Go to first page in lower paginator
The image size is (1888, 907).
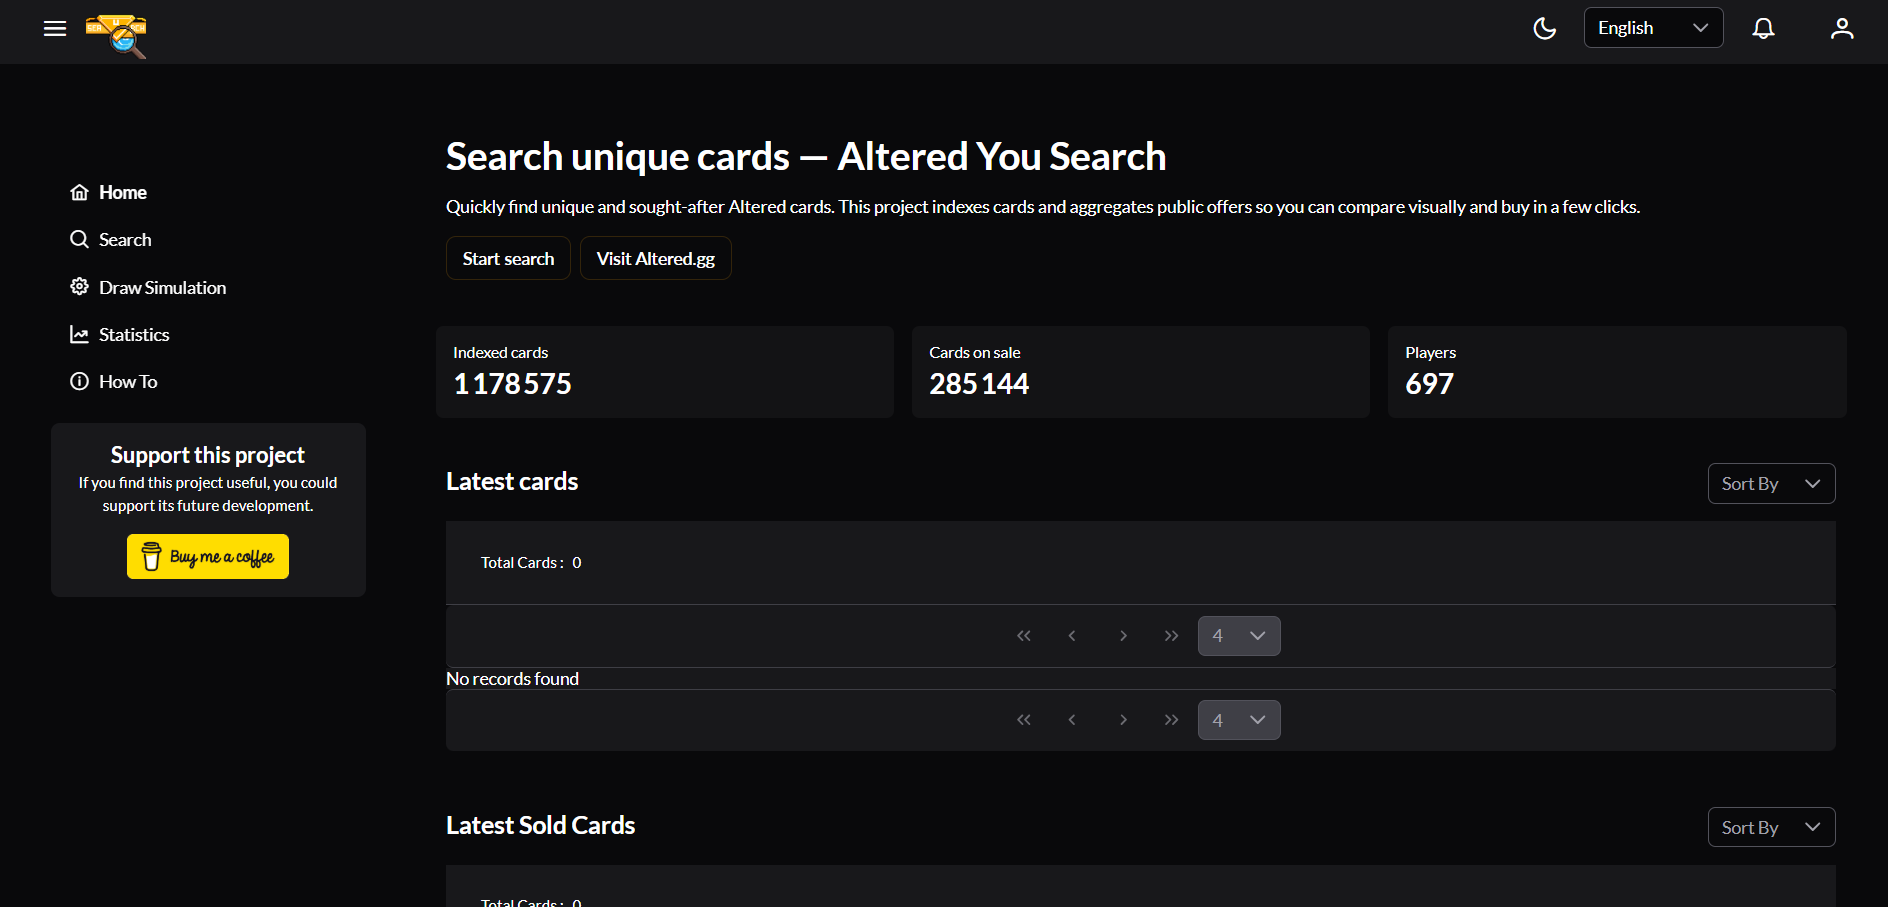[x=1024, y=720]
